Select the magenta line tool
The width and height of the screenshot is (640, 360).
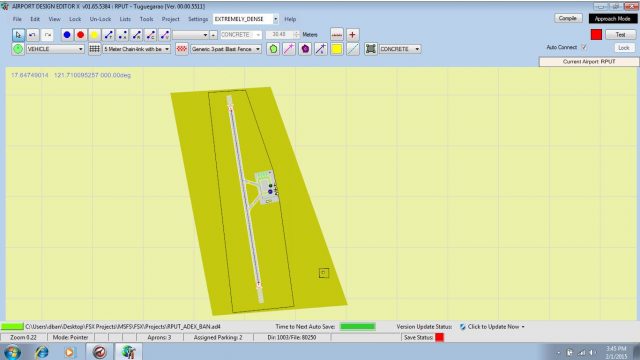(289, 49)
